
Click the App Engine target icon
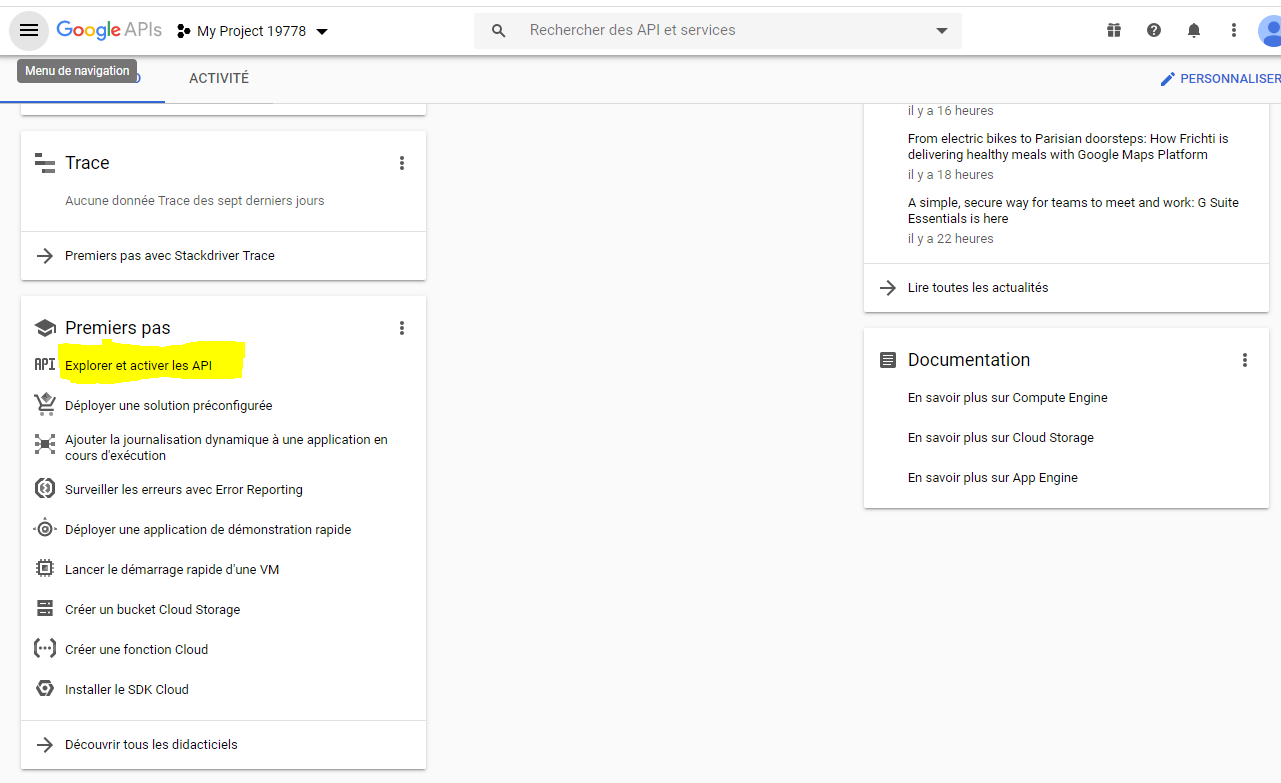(44, 529)
